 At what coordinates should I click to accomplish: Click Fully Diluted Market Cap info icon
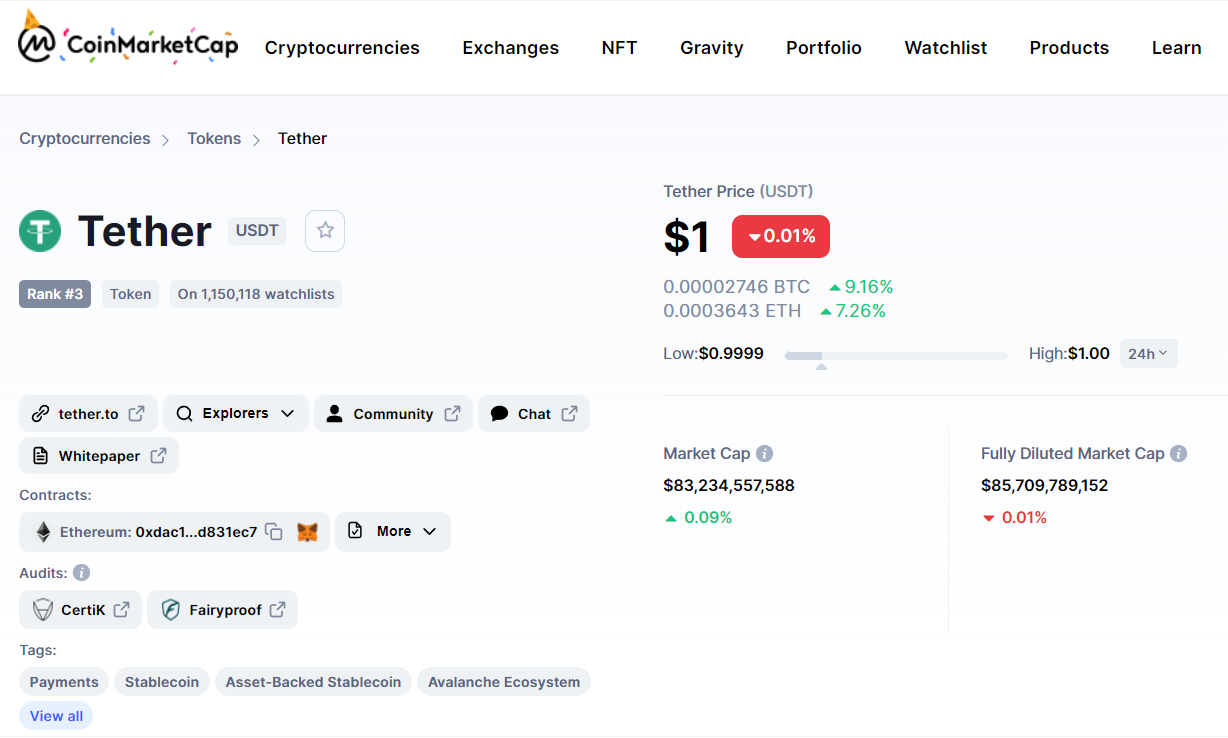coord(1179,453)
